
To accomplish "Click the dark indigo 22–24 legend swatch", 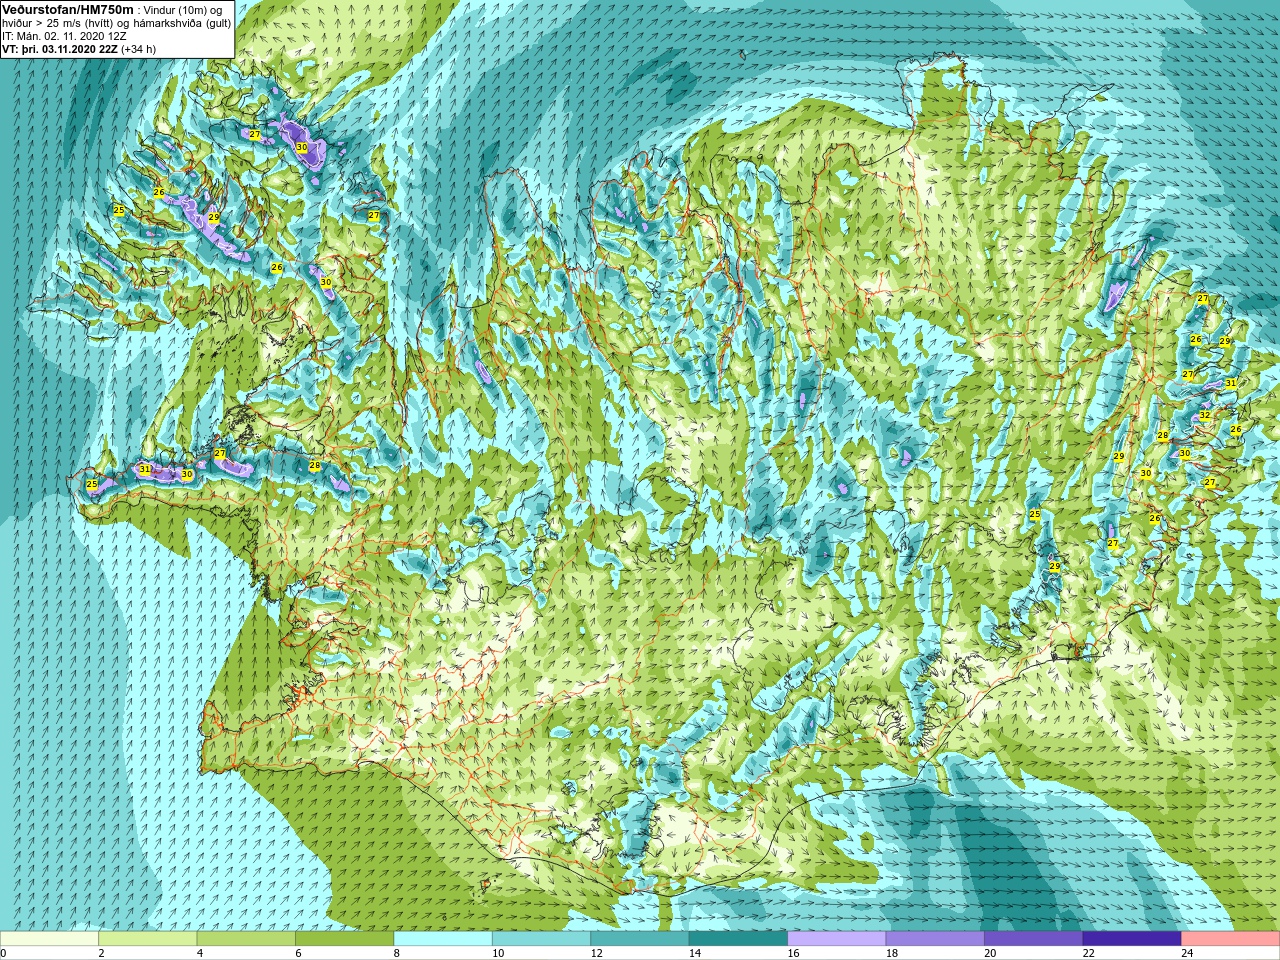I will tap(1132, 939).
